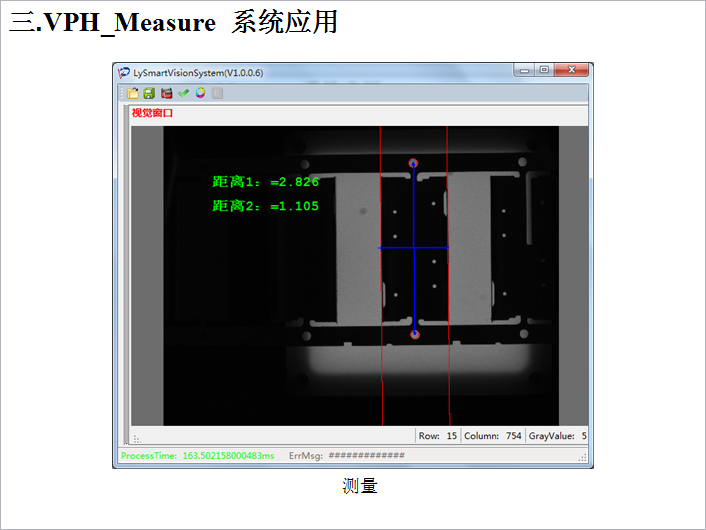Image resolution: width=706 pixels, height=530 pixels.
Task: Click the green checkmark toolbar icon
Action: (183, 93)
